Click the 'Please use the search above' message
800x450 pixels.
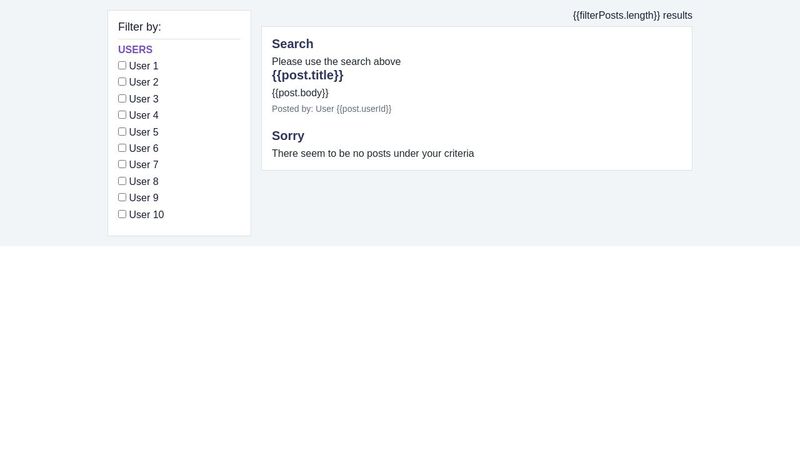pyautogui.click(x=336, y=62)
